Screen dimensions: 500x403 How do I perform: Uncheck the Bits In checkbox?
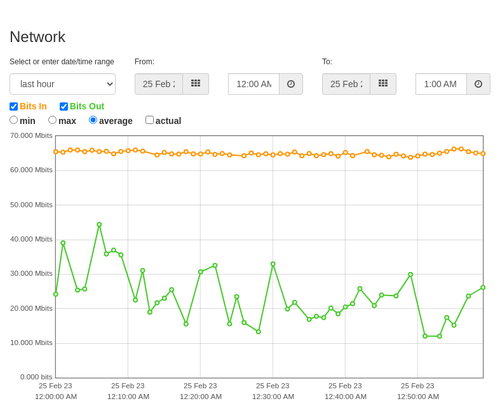[14, 106]
